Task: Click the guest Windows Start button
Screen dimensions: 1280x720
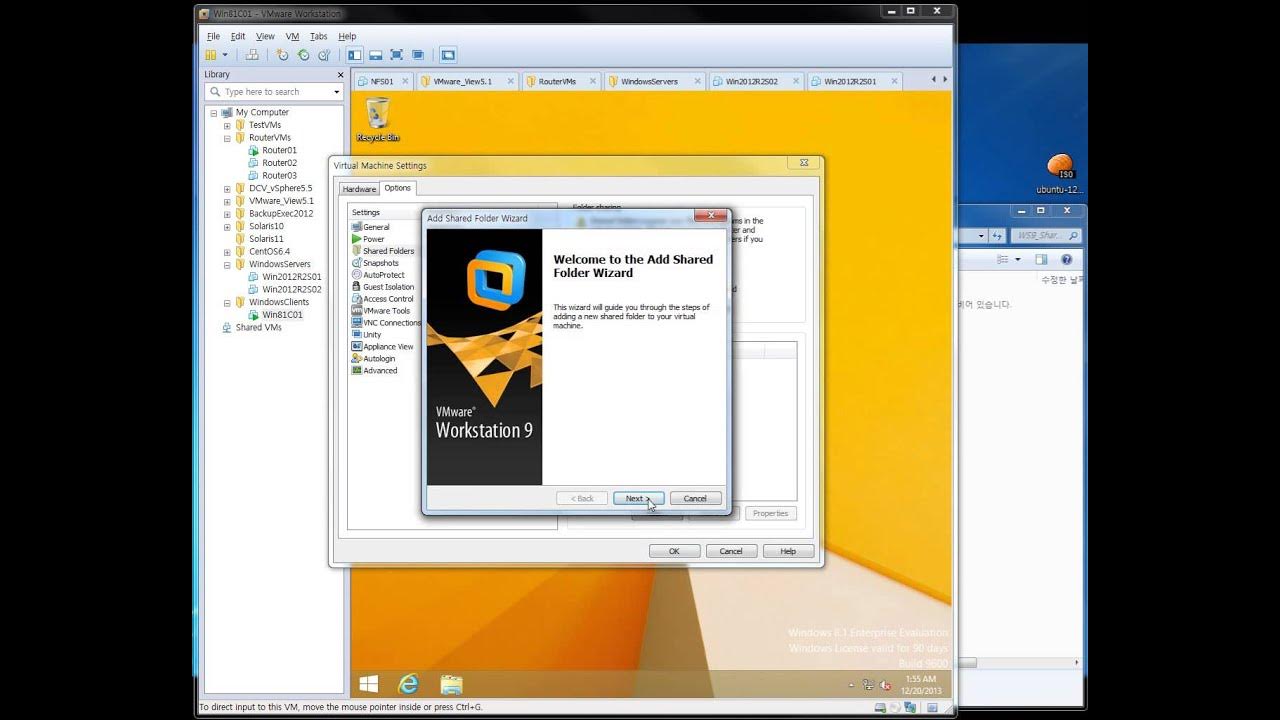Action: pyautogui.click(x=368, y=684)
